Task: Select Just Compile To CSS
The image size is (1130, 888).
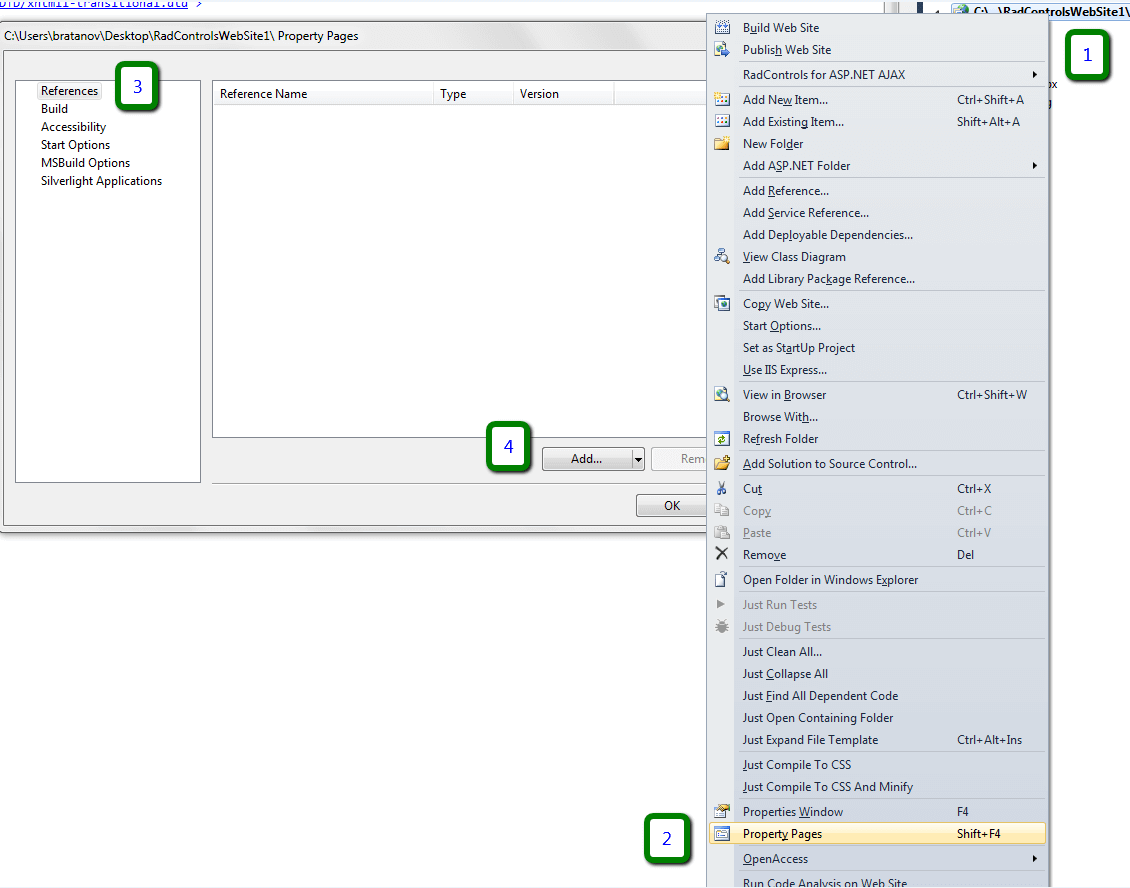Action: tap(796, 765)
